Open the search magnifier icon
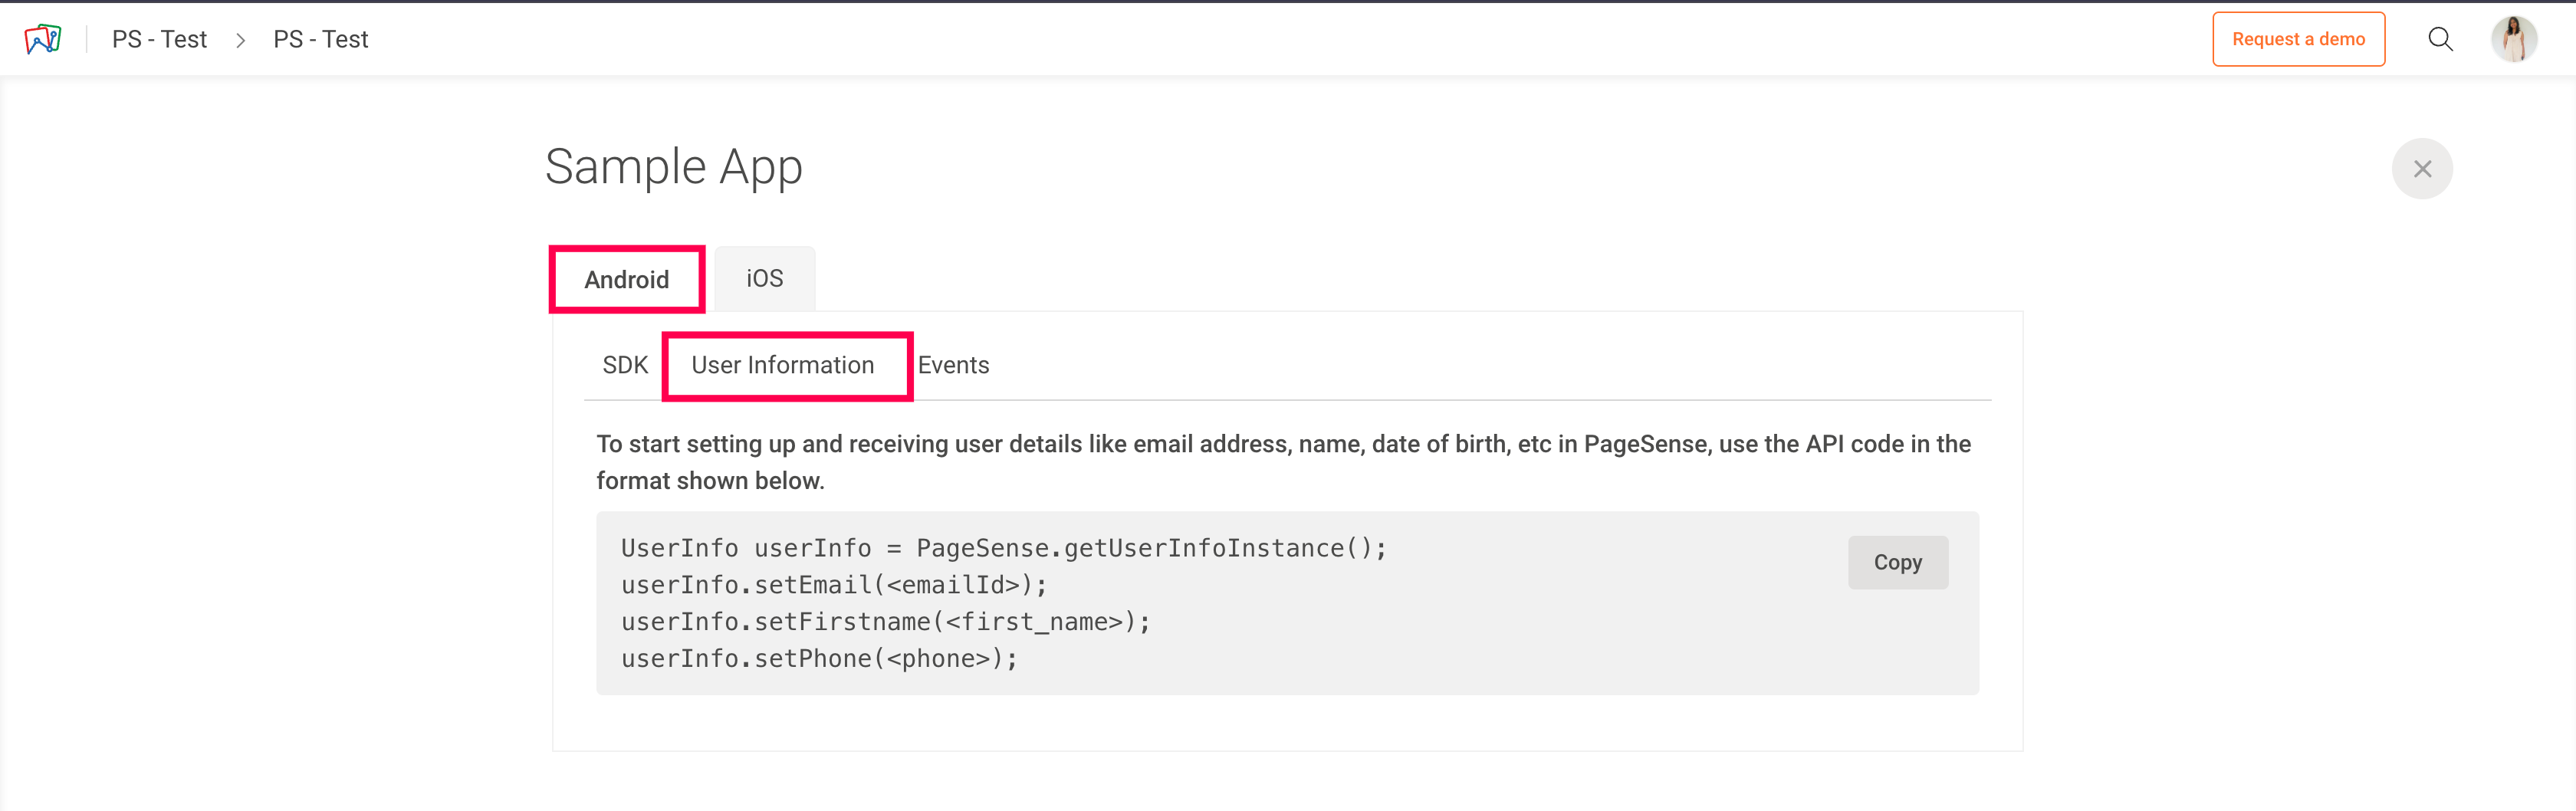 coord(2440,39)
